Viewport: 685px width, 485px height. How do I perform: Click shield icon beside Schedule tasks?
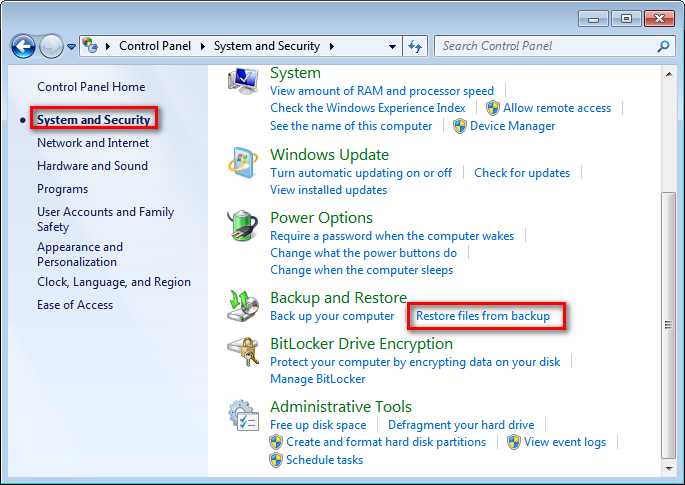tap(276, 460)
